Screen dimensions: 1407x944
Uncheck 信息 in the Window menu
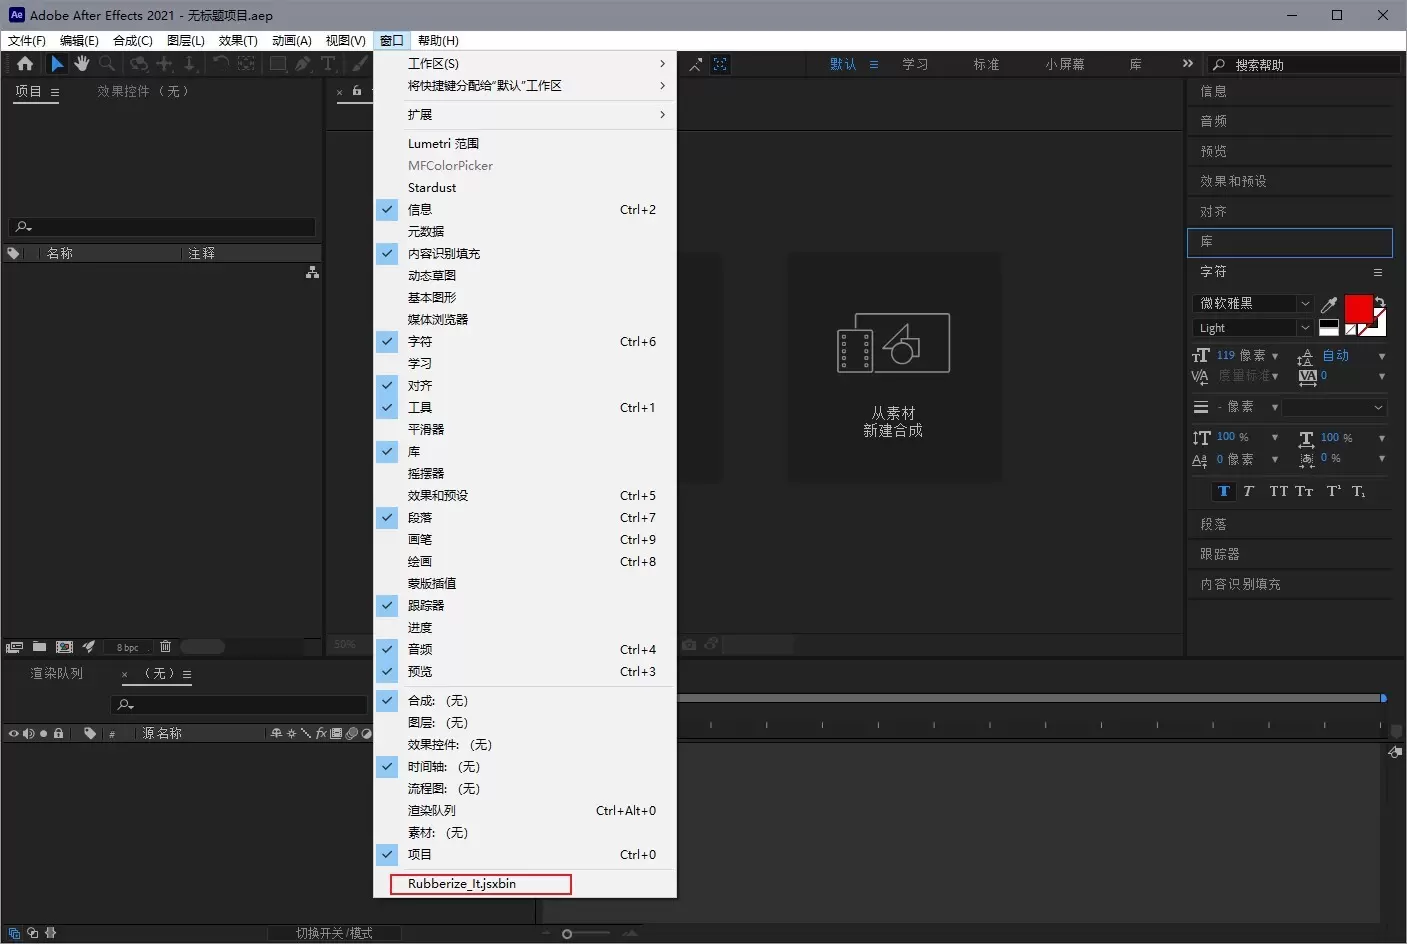click(525, 210)
